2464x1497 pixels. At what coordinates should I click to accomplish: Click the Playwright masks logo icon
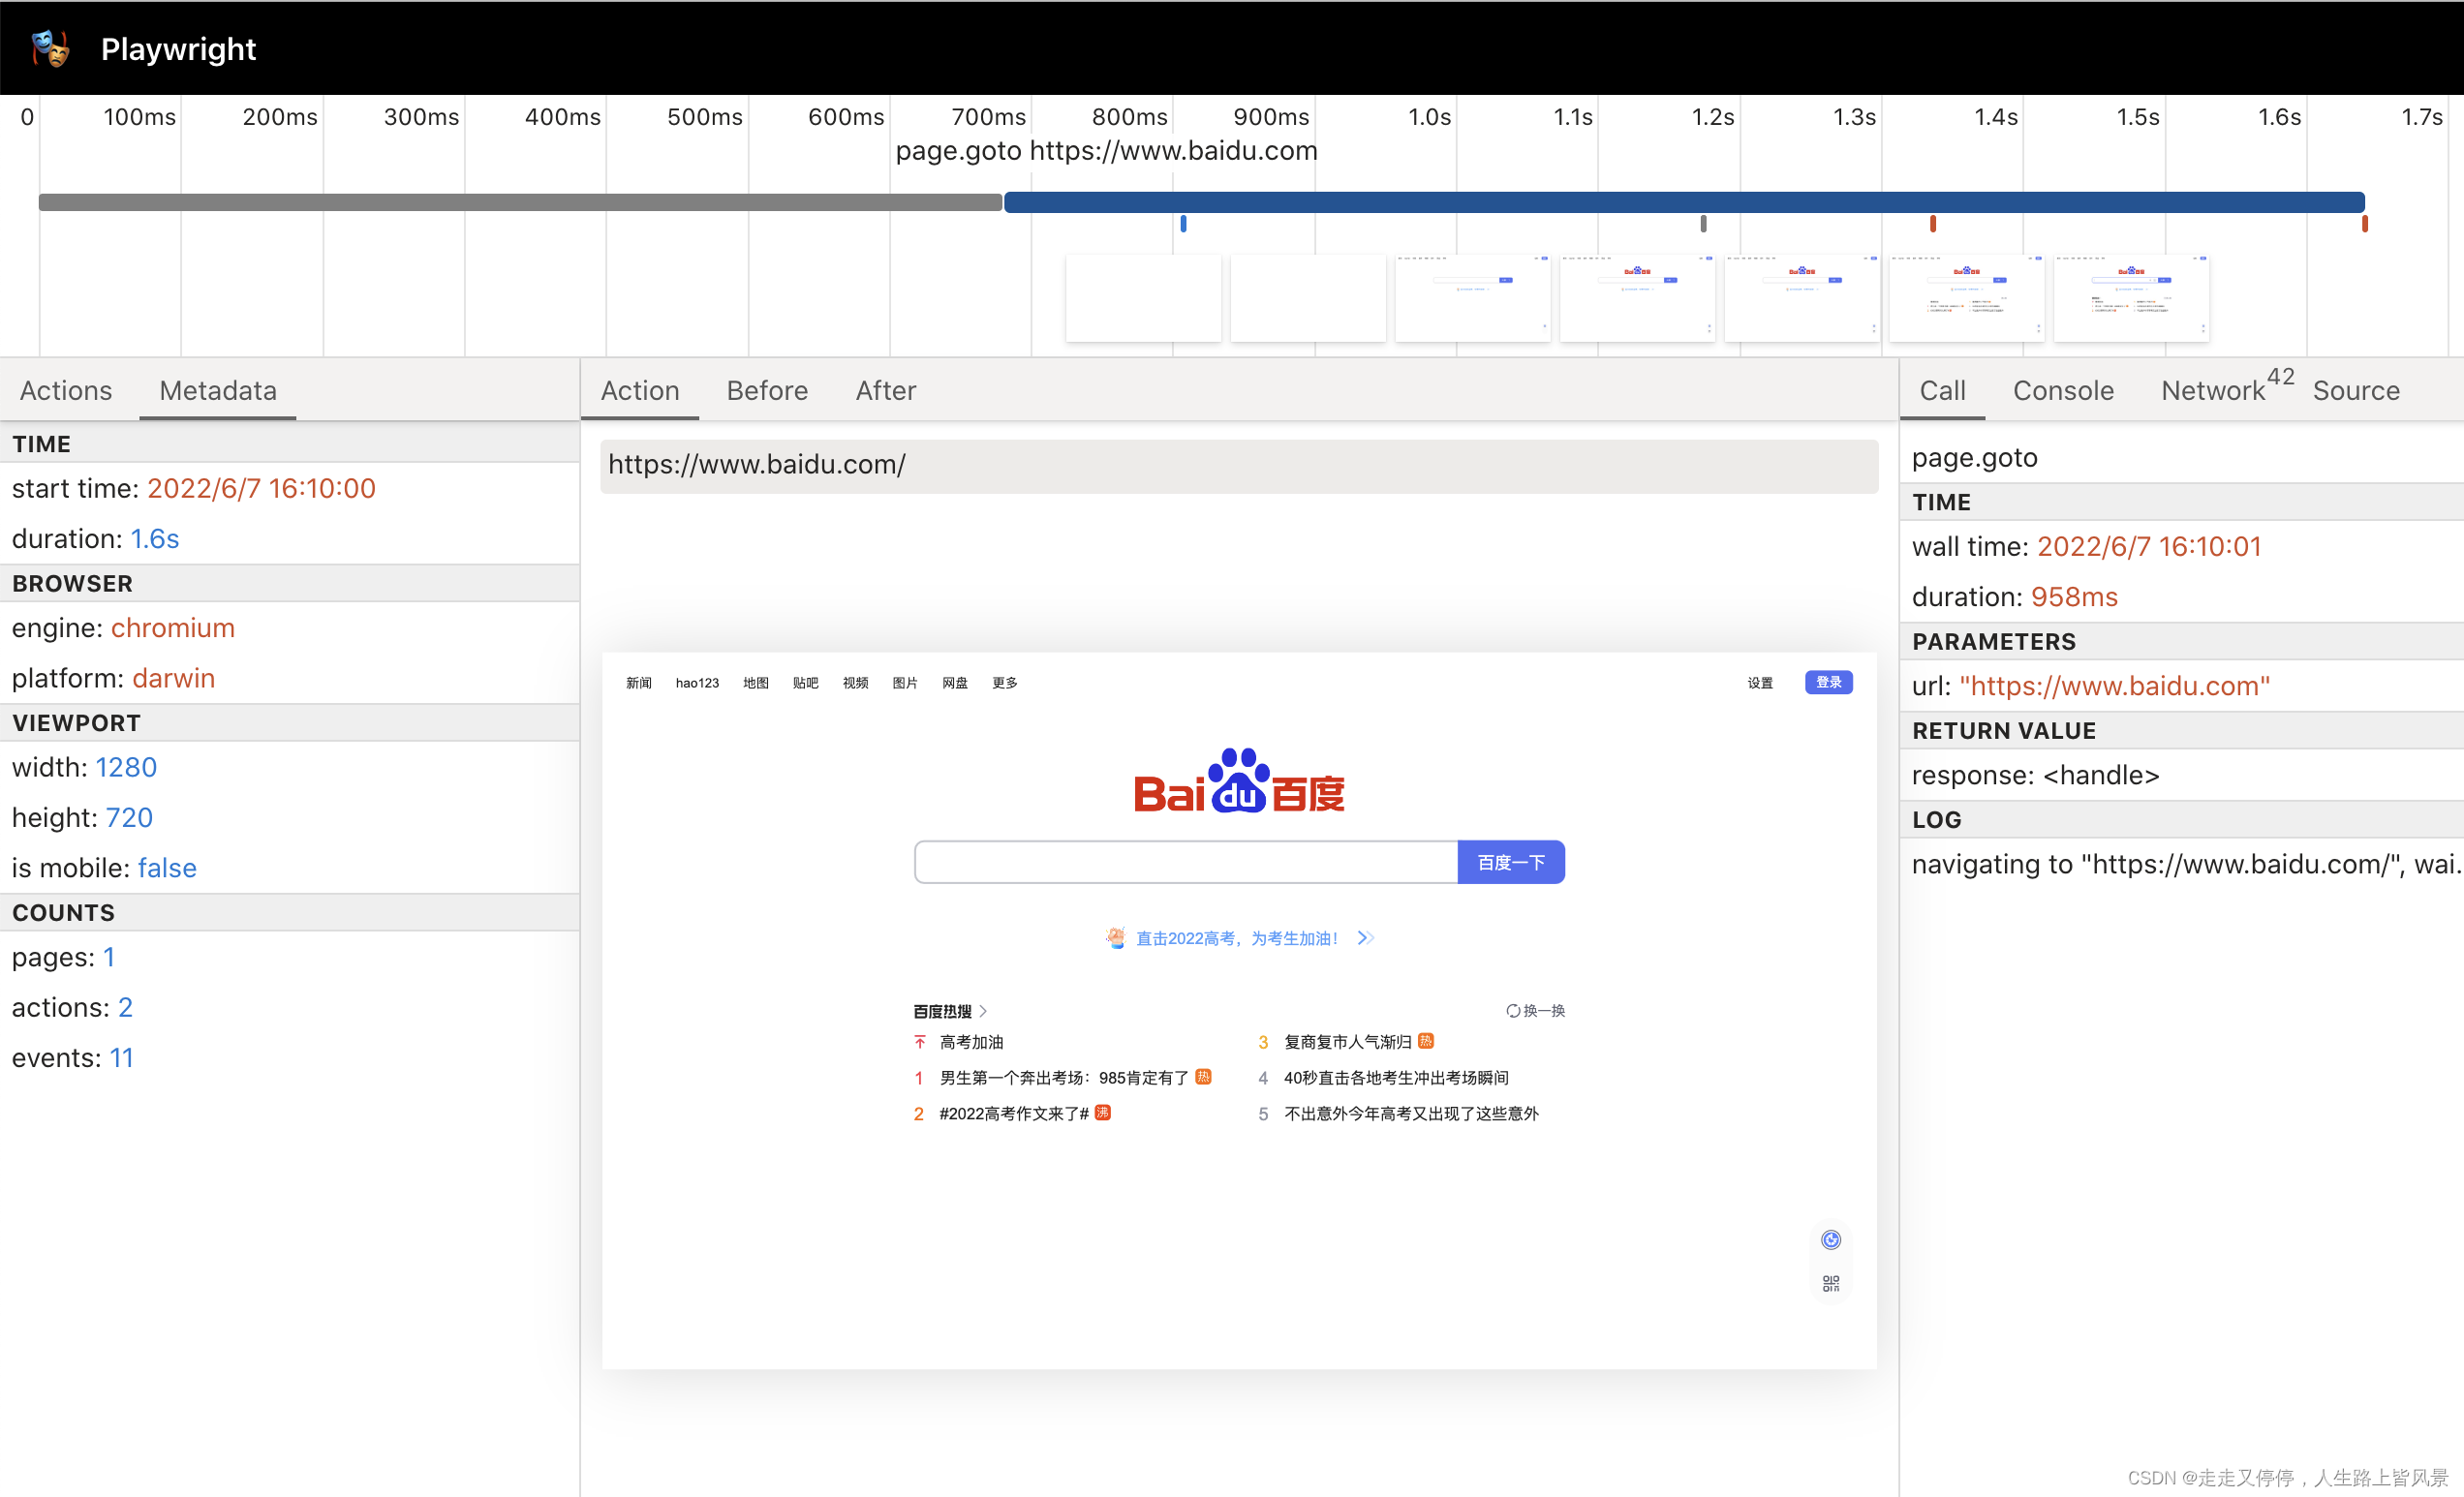50,48
